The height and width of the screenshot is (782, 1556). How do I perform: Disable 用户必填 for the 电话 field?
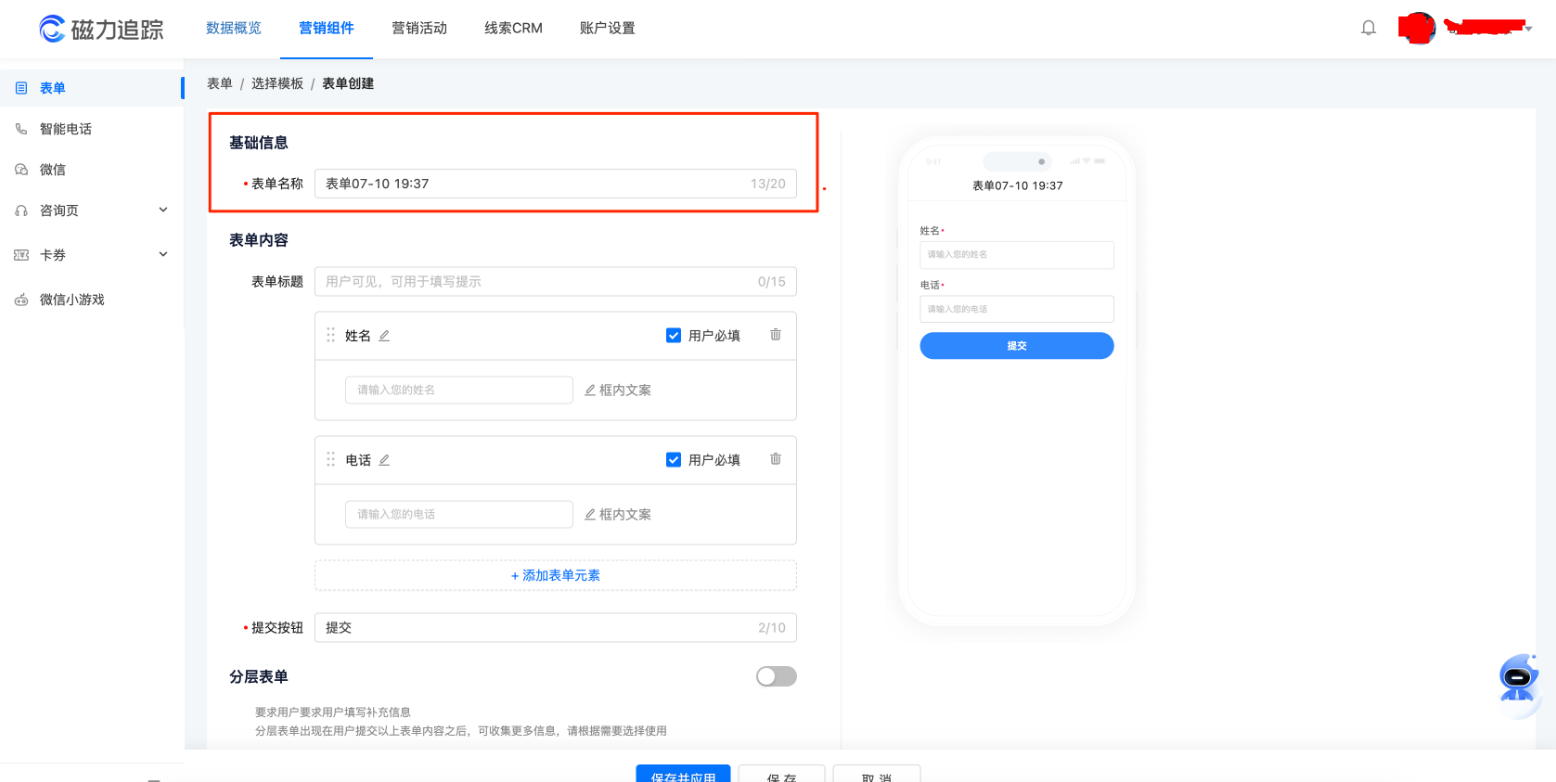point(673,459)
